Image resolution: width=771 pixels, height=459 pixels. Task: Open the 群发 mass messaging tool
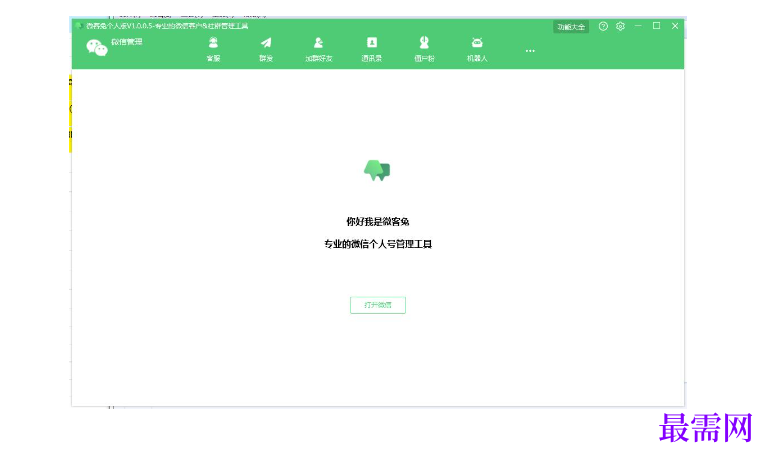(266, 49)
